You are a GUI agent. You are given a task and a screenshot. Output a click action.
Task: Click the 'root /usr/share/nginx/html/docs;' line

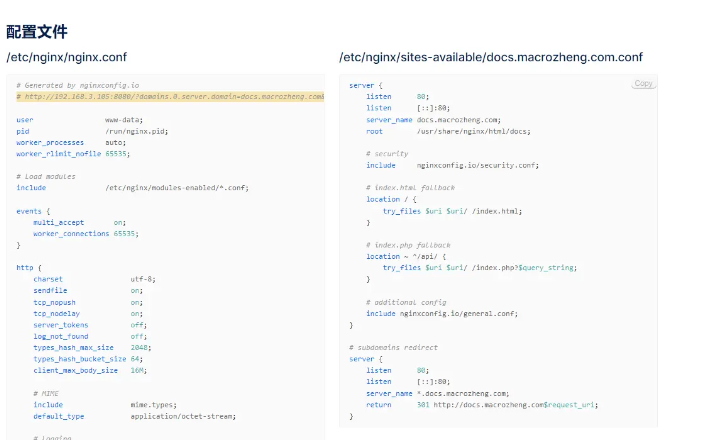click(448, 132)
